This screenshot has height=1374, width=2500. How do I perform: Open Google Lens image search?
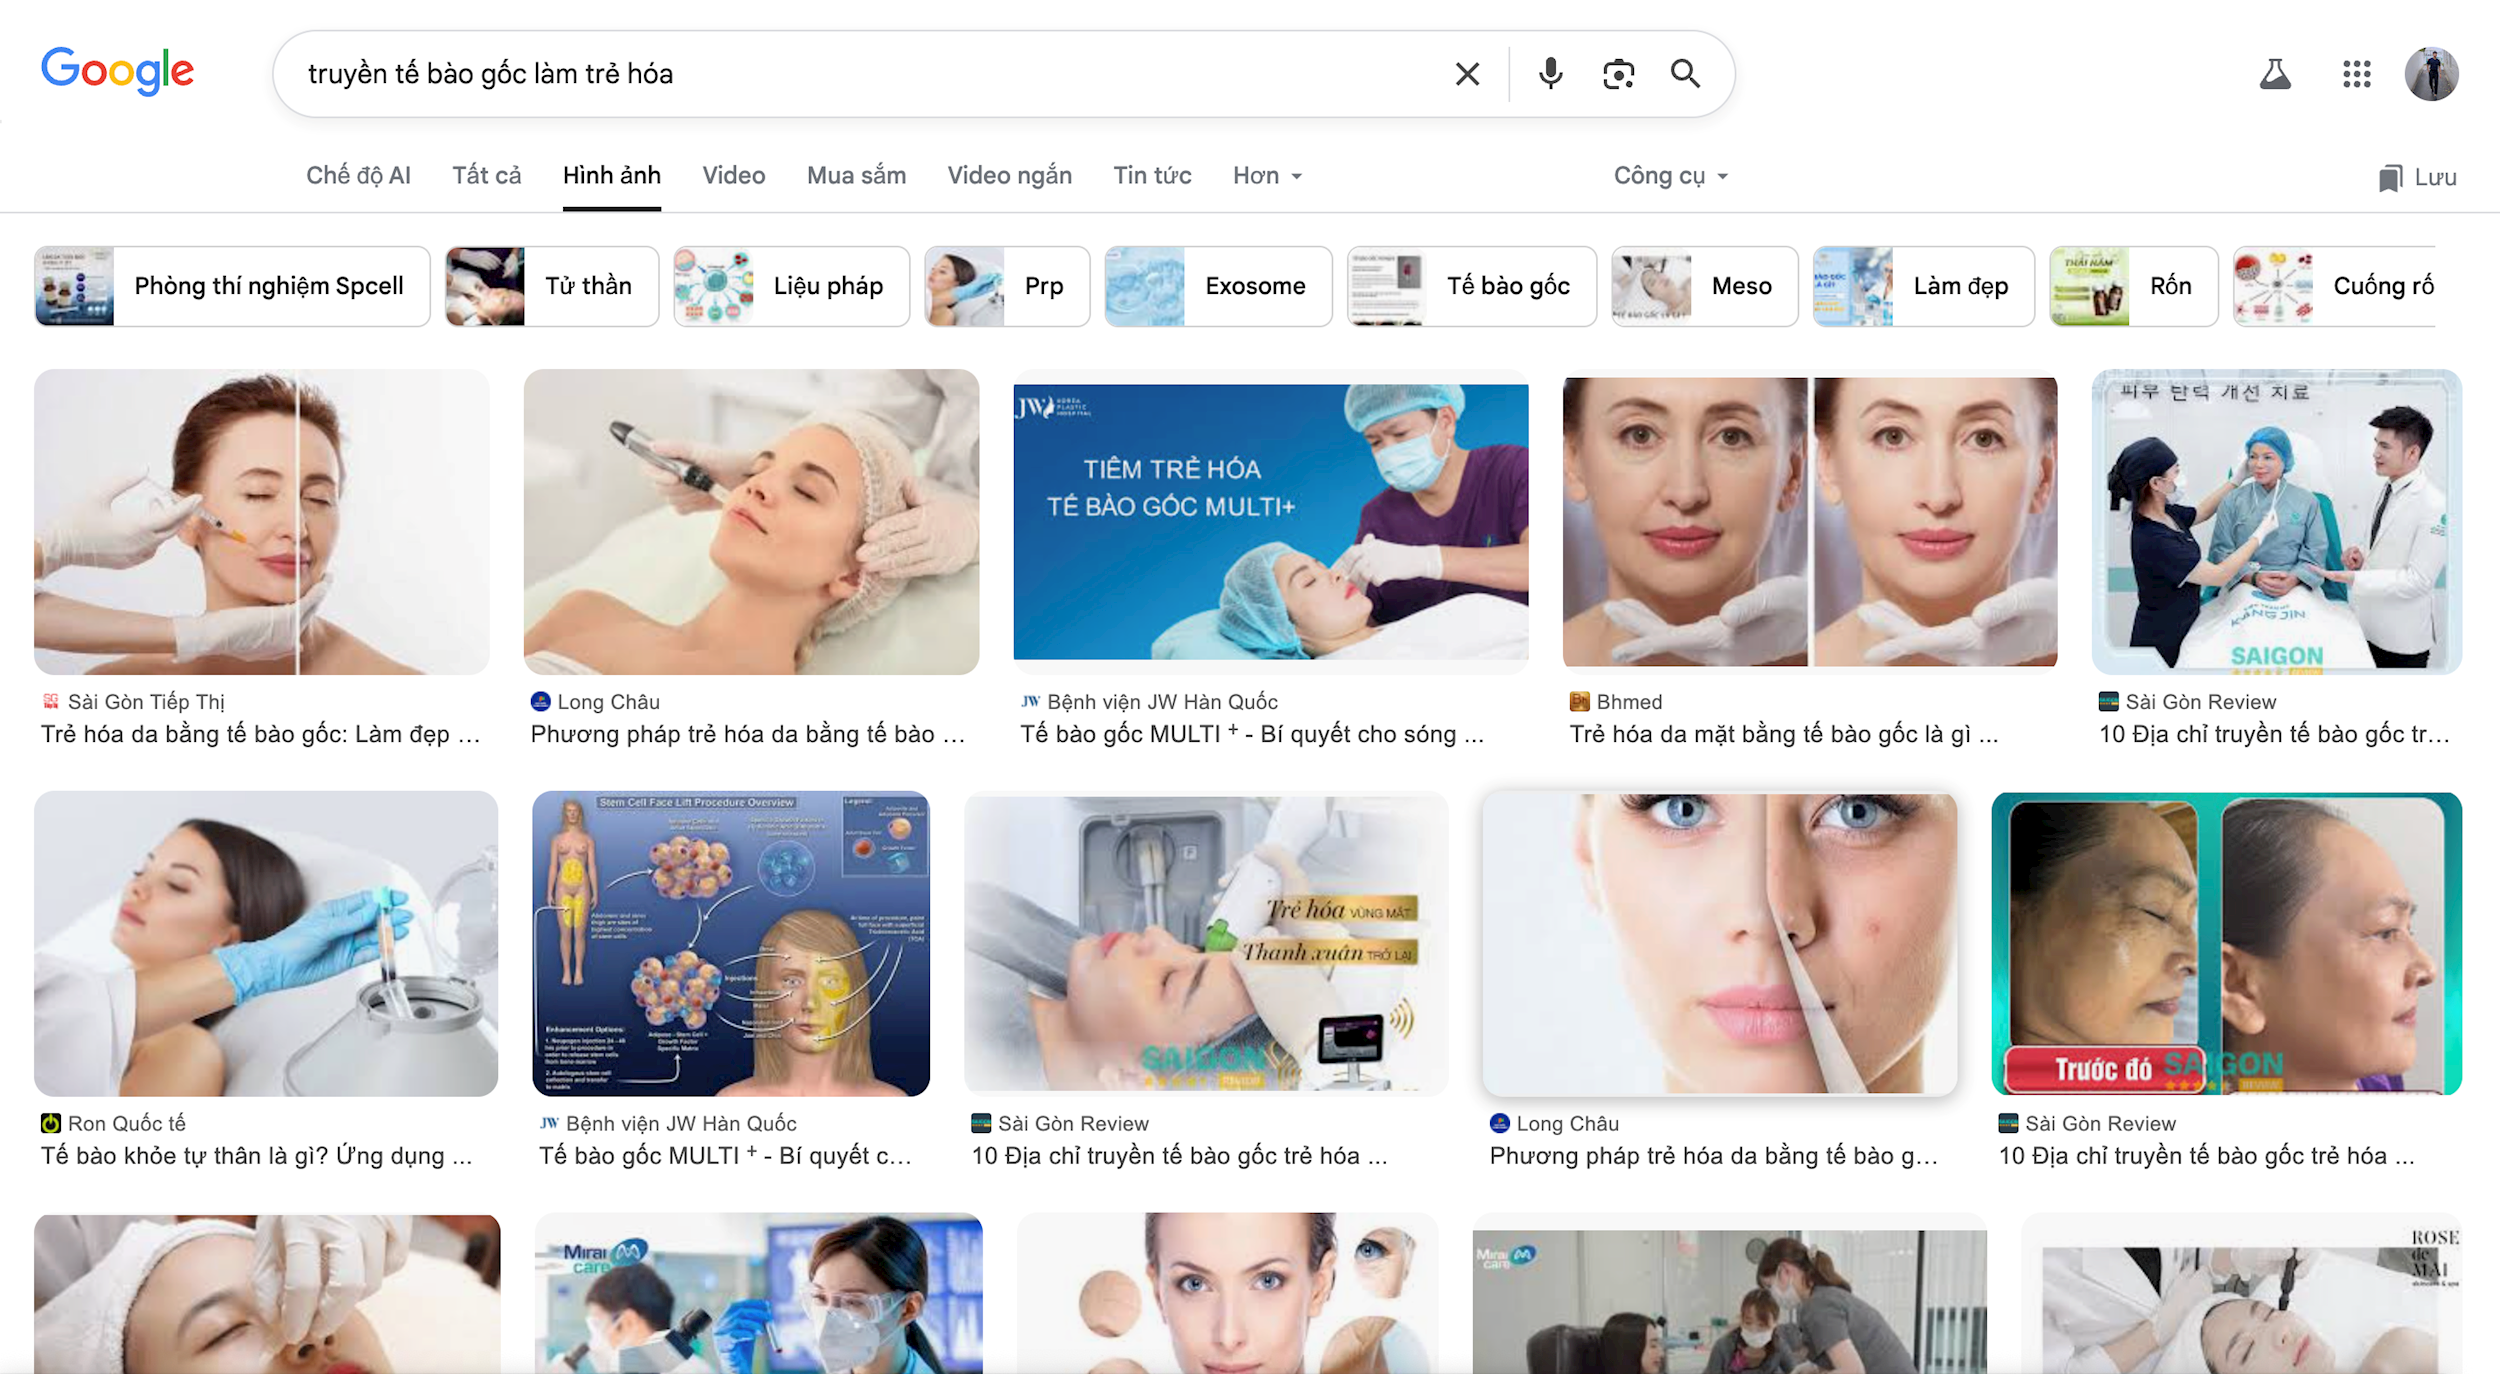coord(1618,74)
